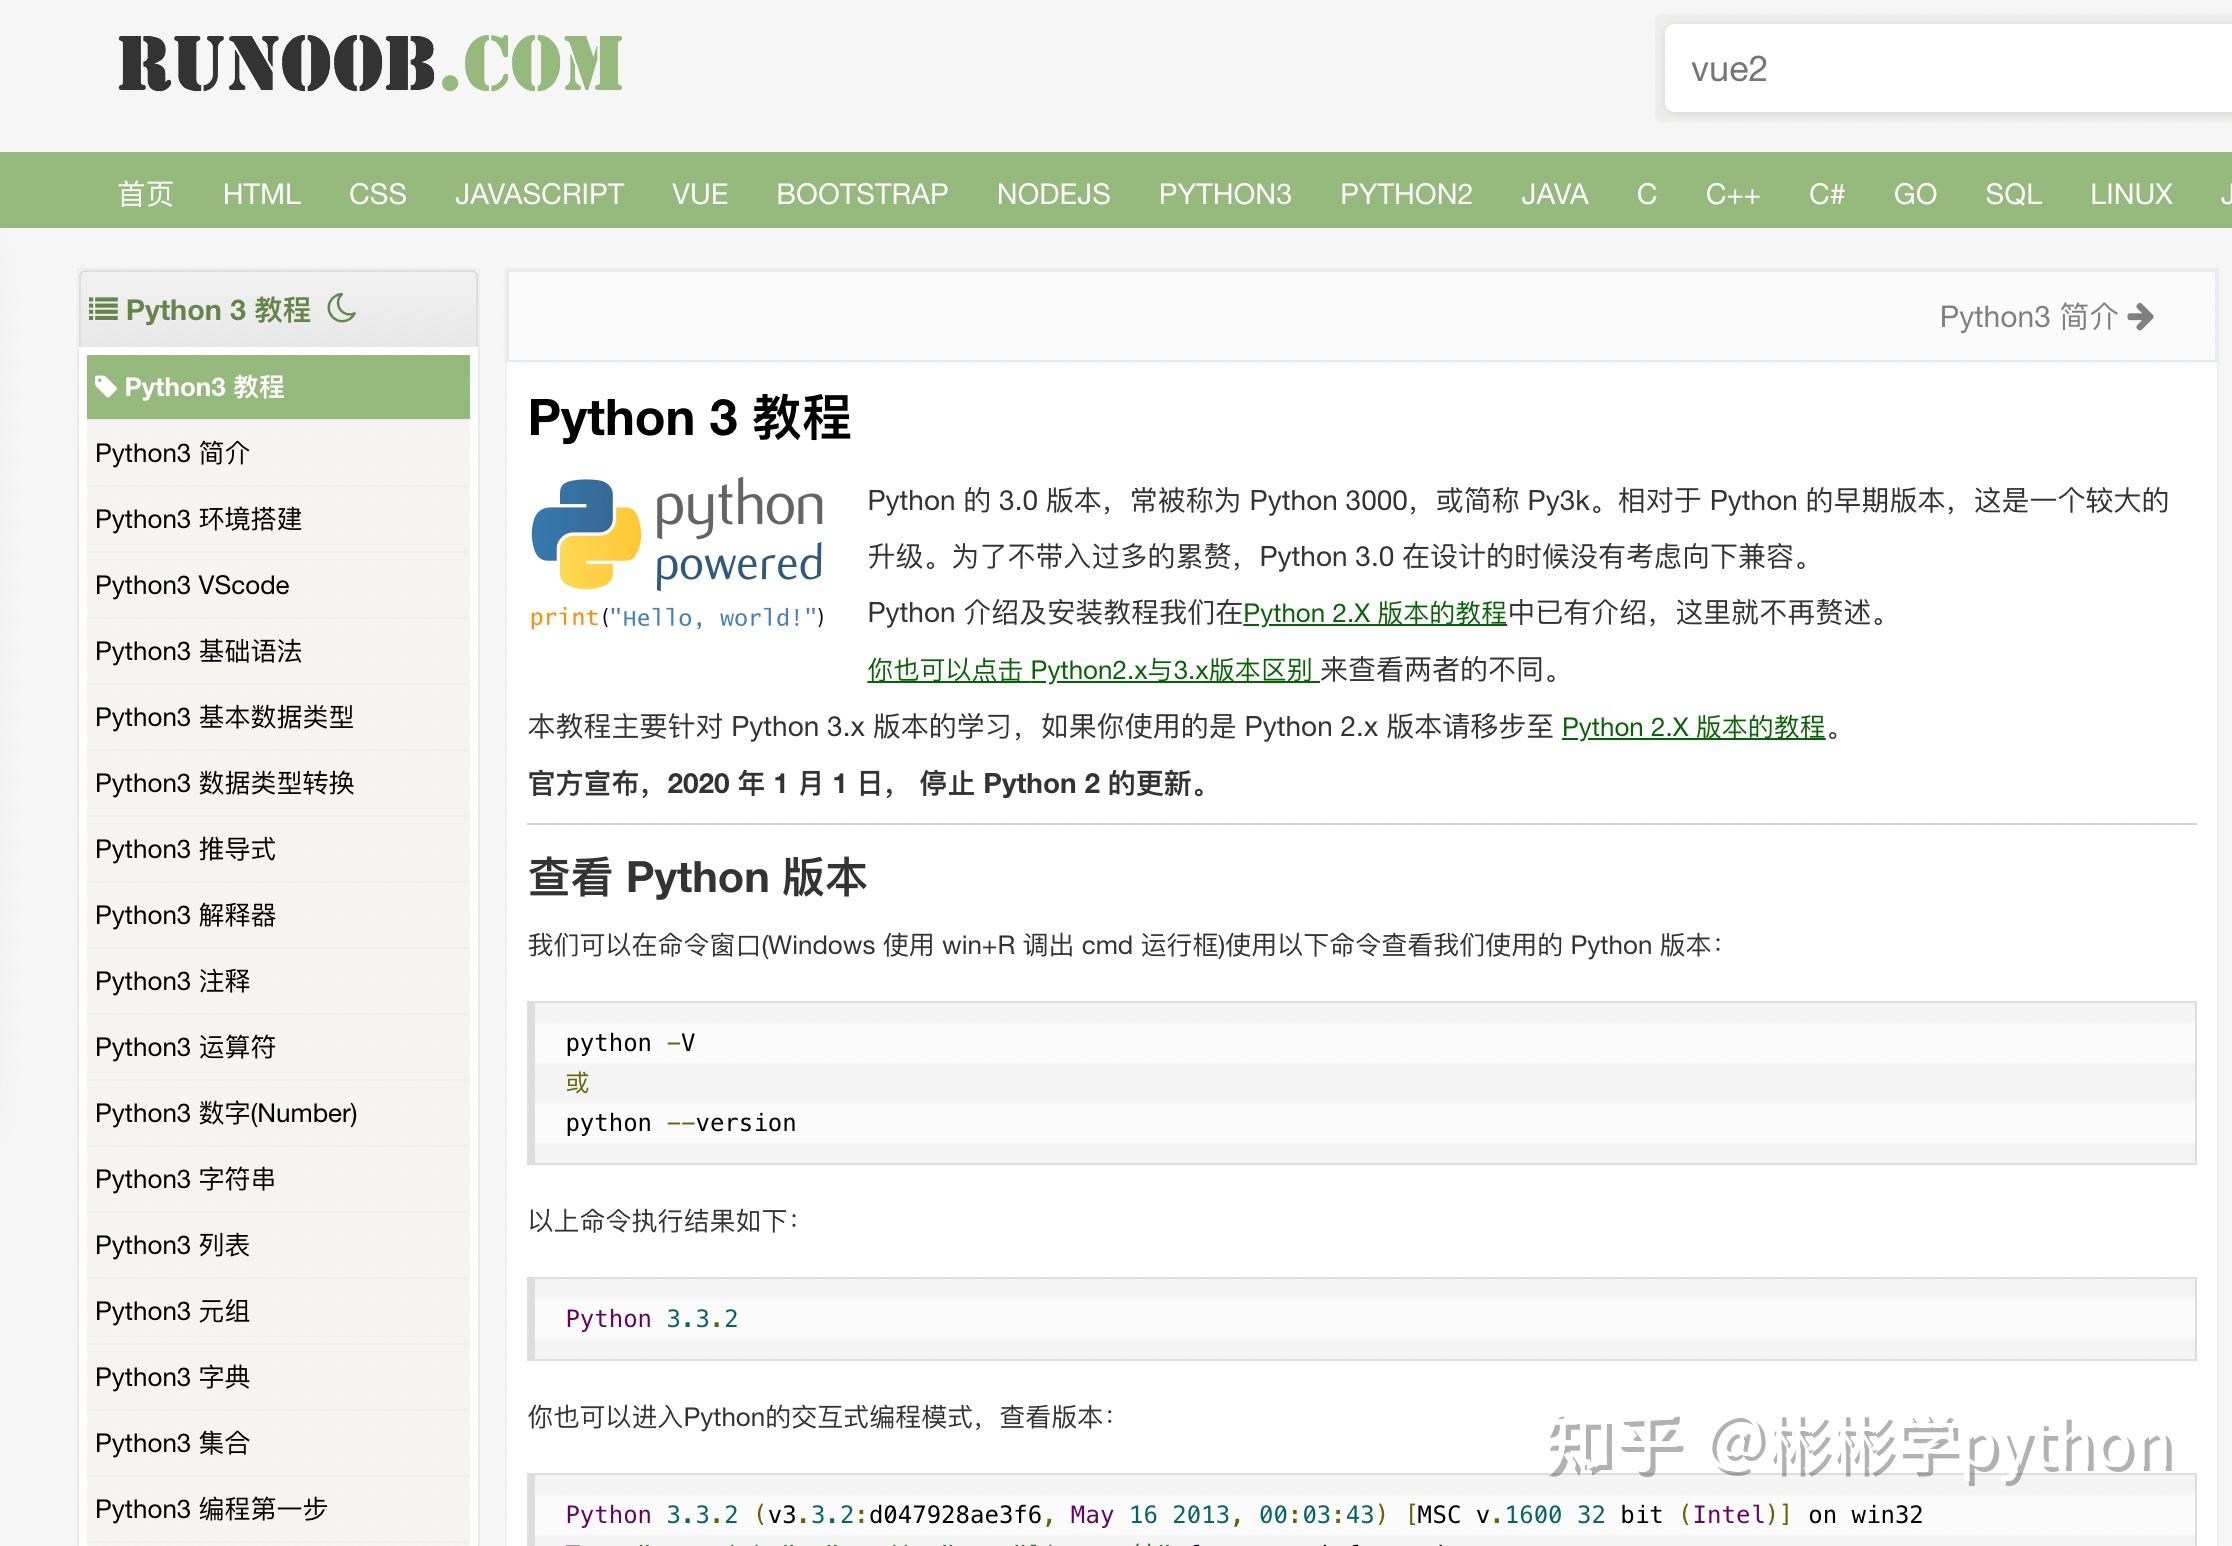Select Python3 字典 in the sidebar
Viewport: 2232px width, 1546px height.
[x=172, y=1377]
